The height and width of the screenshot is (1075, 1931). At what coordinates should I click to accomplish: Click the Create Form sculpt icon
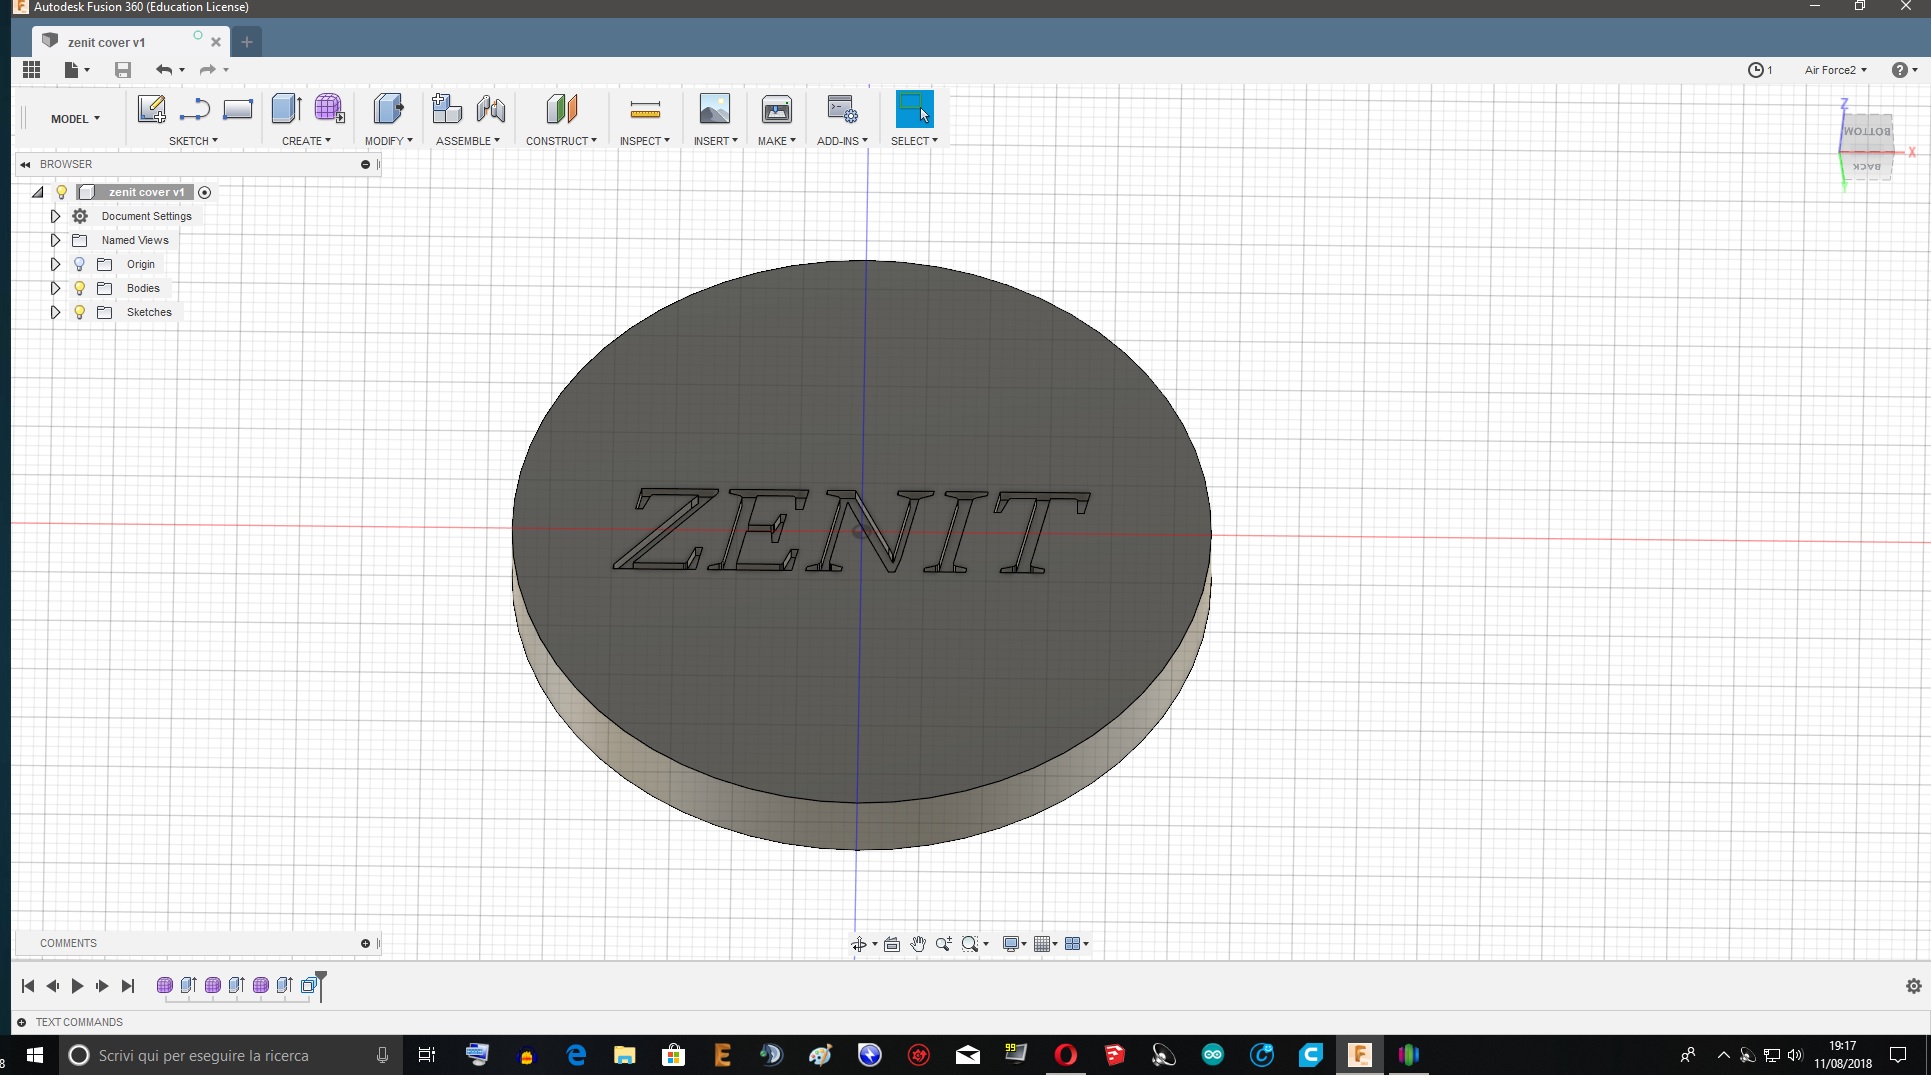click(x=329, y=109)
